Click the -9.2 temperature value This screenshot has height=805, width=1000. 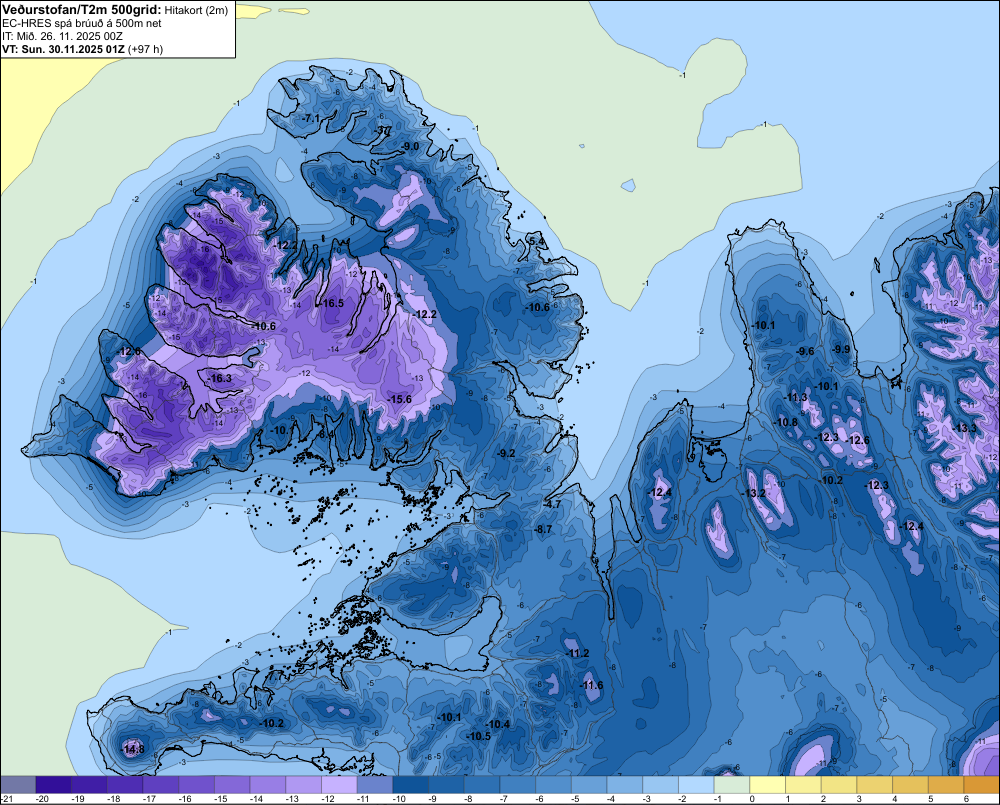point(506,453)
